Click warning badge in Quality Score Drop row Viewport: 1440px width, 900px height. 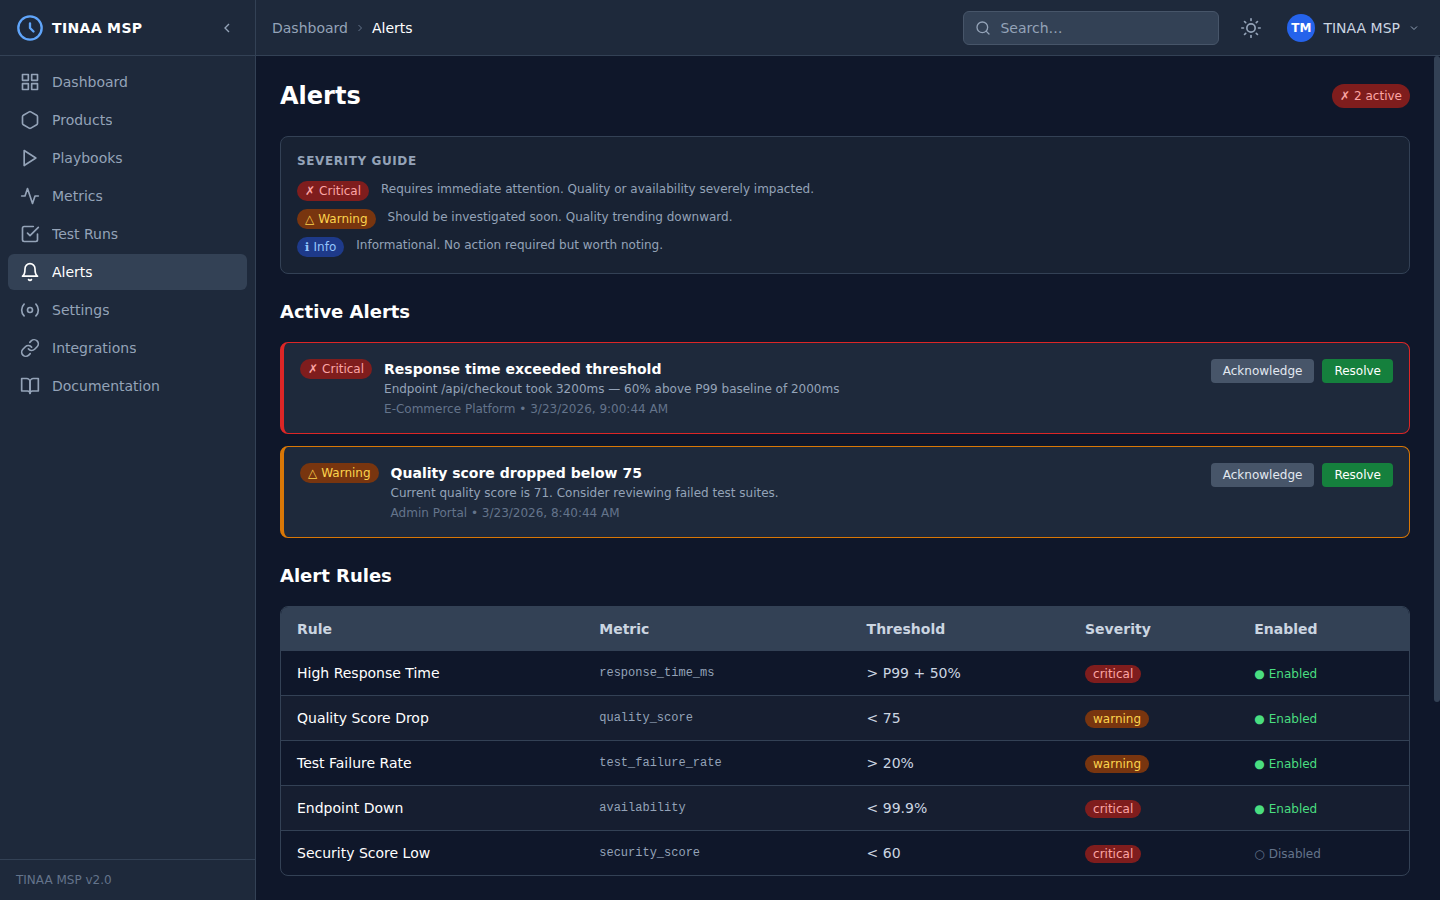(x=1117, y=719)
